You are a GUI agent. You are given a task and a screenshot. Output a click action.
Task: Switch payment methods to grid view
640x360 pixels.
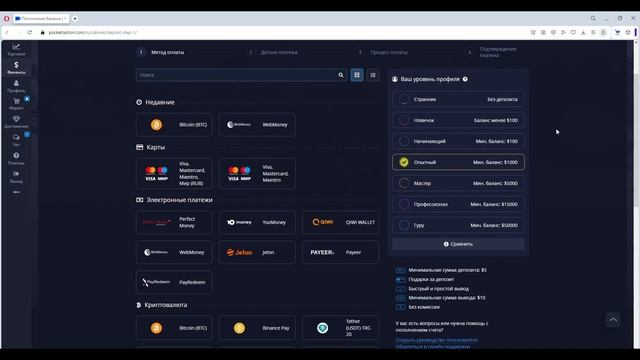tap(357, 75)
